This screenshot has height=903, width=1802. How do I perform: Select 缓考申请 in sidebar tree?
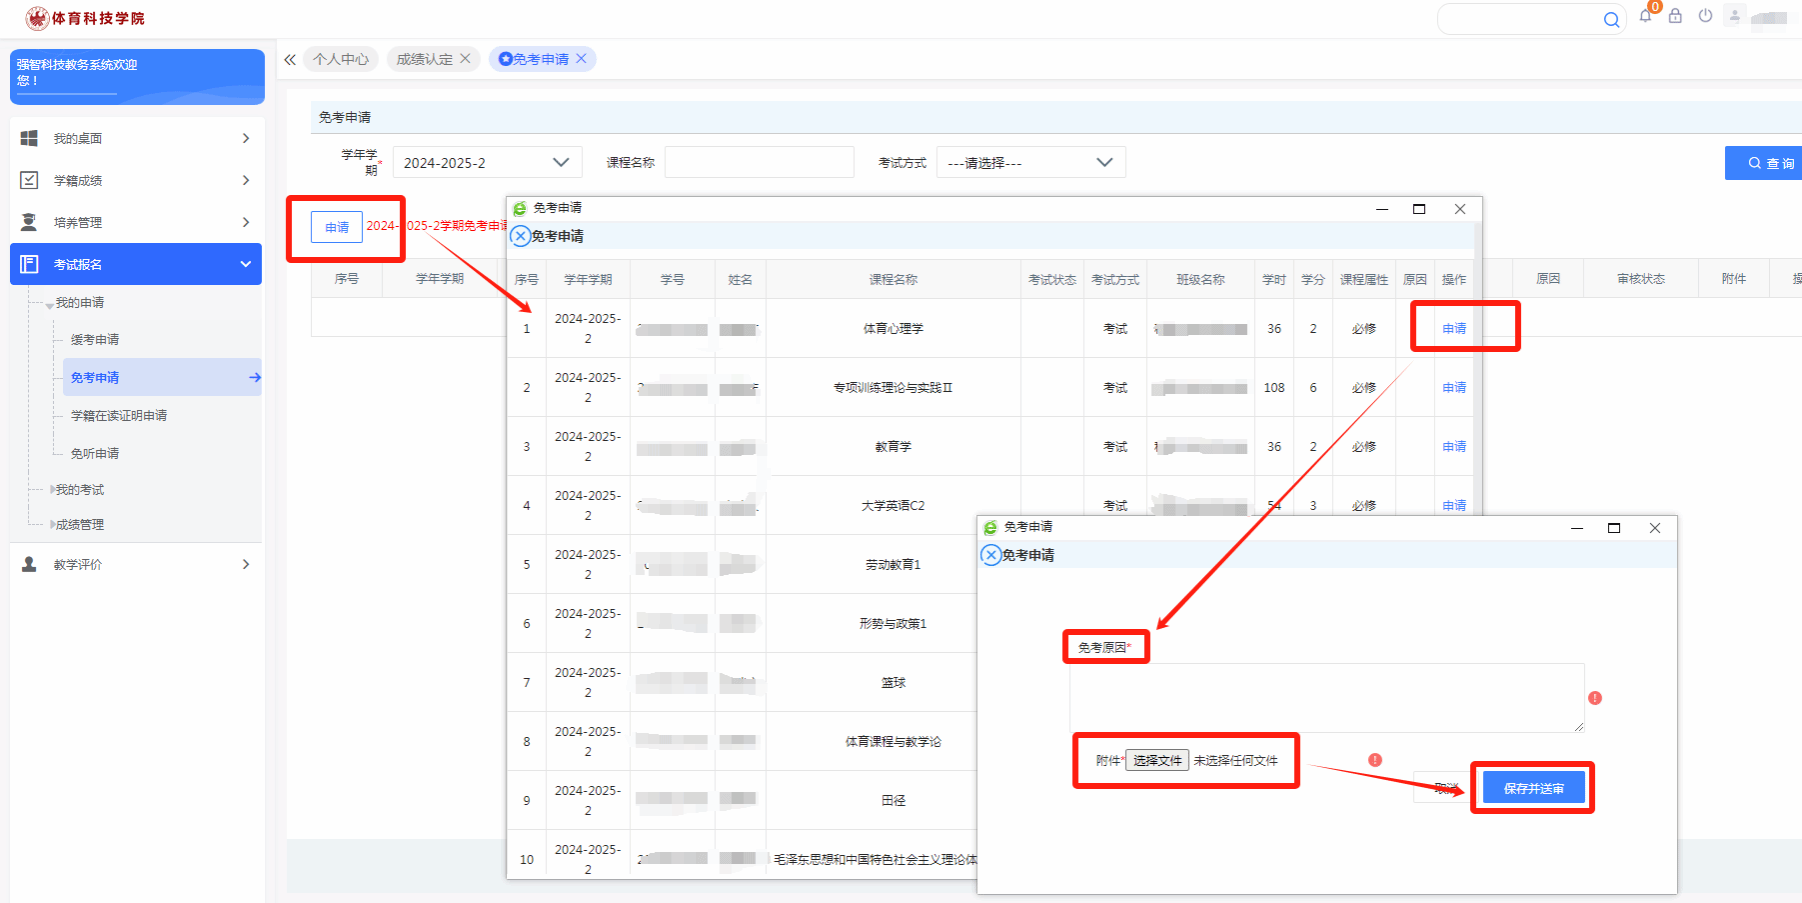point(95,340)
